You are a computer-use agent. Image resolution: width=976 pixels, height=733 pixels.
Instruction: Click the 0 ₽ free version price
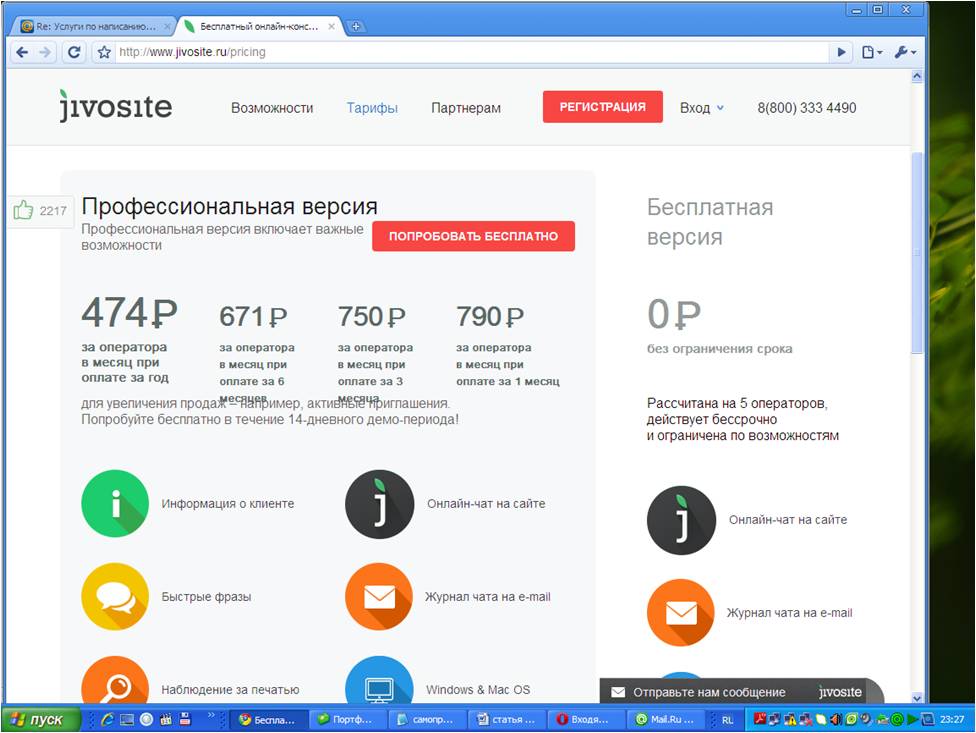[674, 314]
